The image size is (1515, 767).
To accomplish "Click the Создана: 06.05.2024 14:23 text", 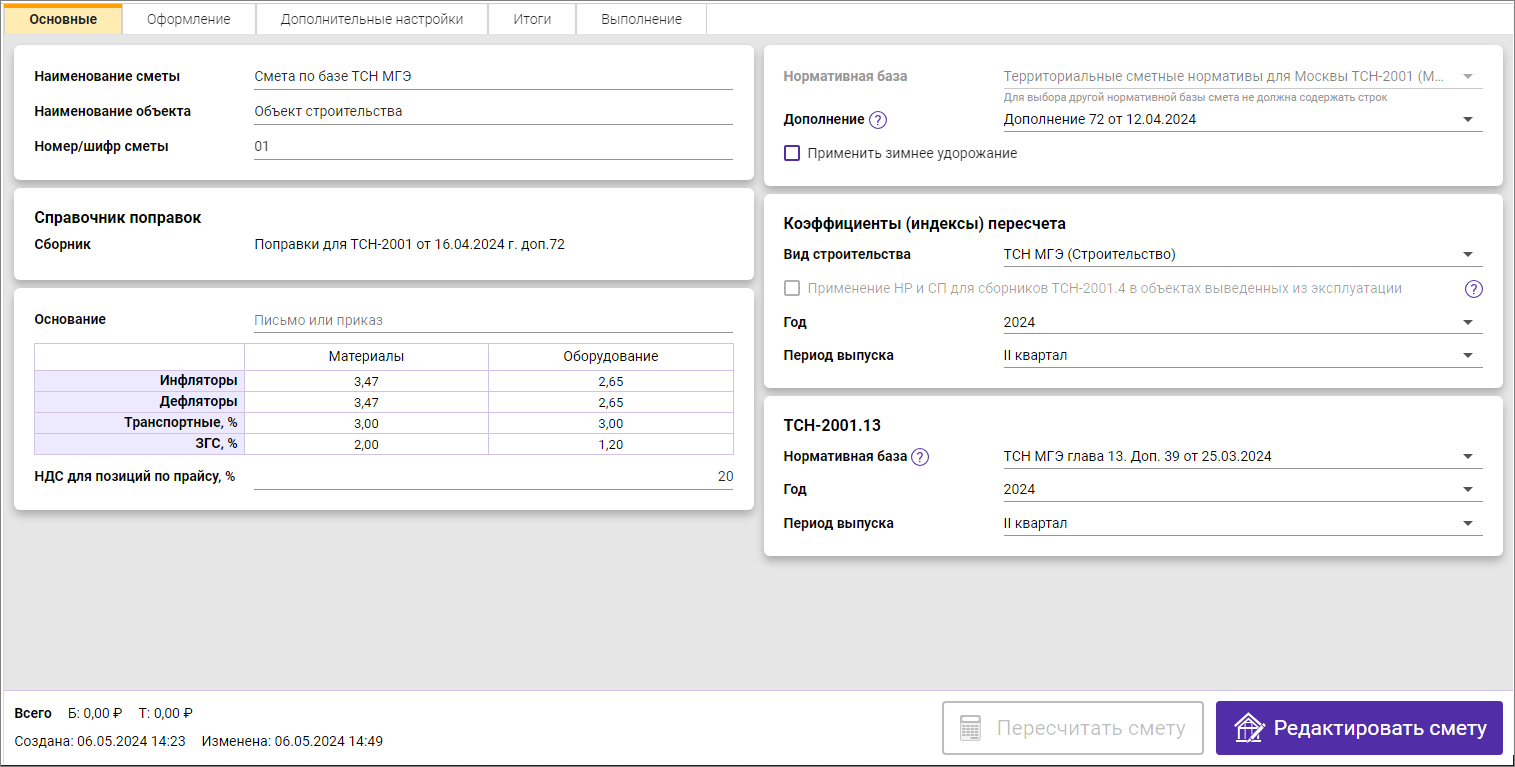I will click(x=100, y=742).
